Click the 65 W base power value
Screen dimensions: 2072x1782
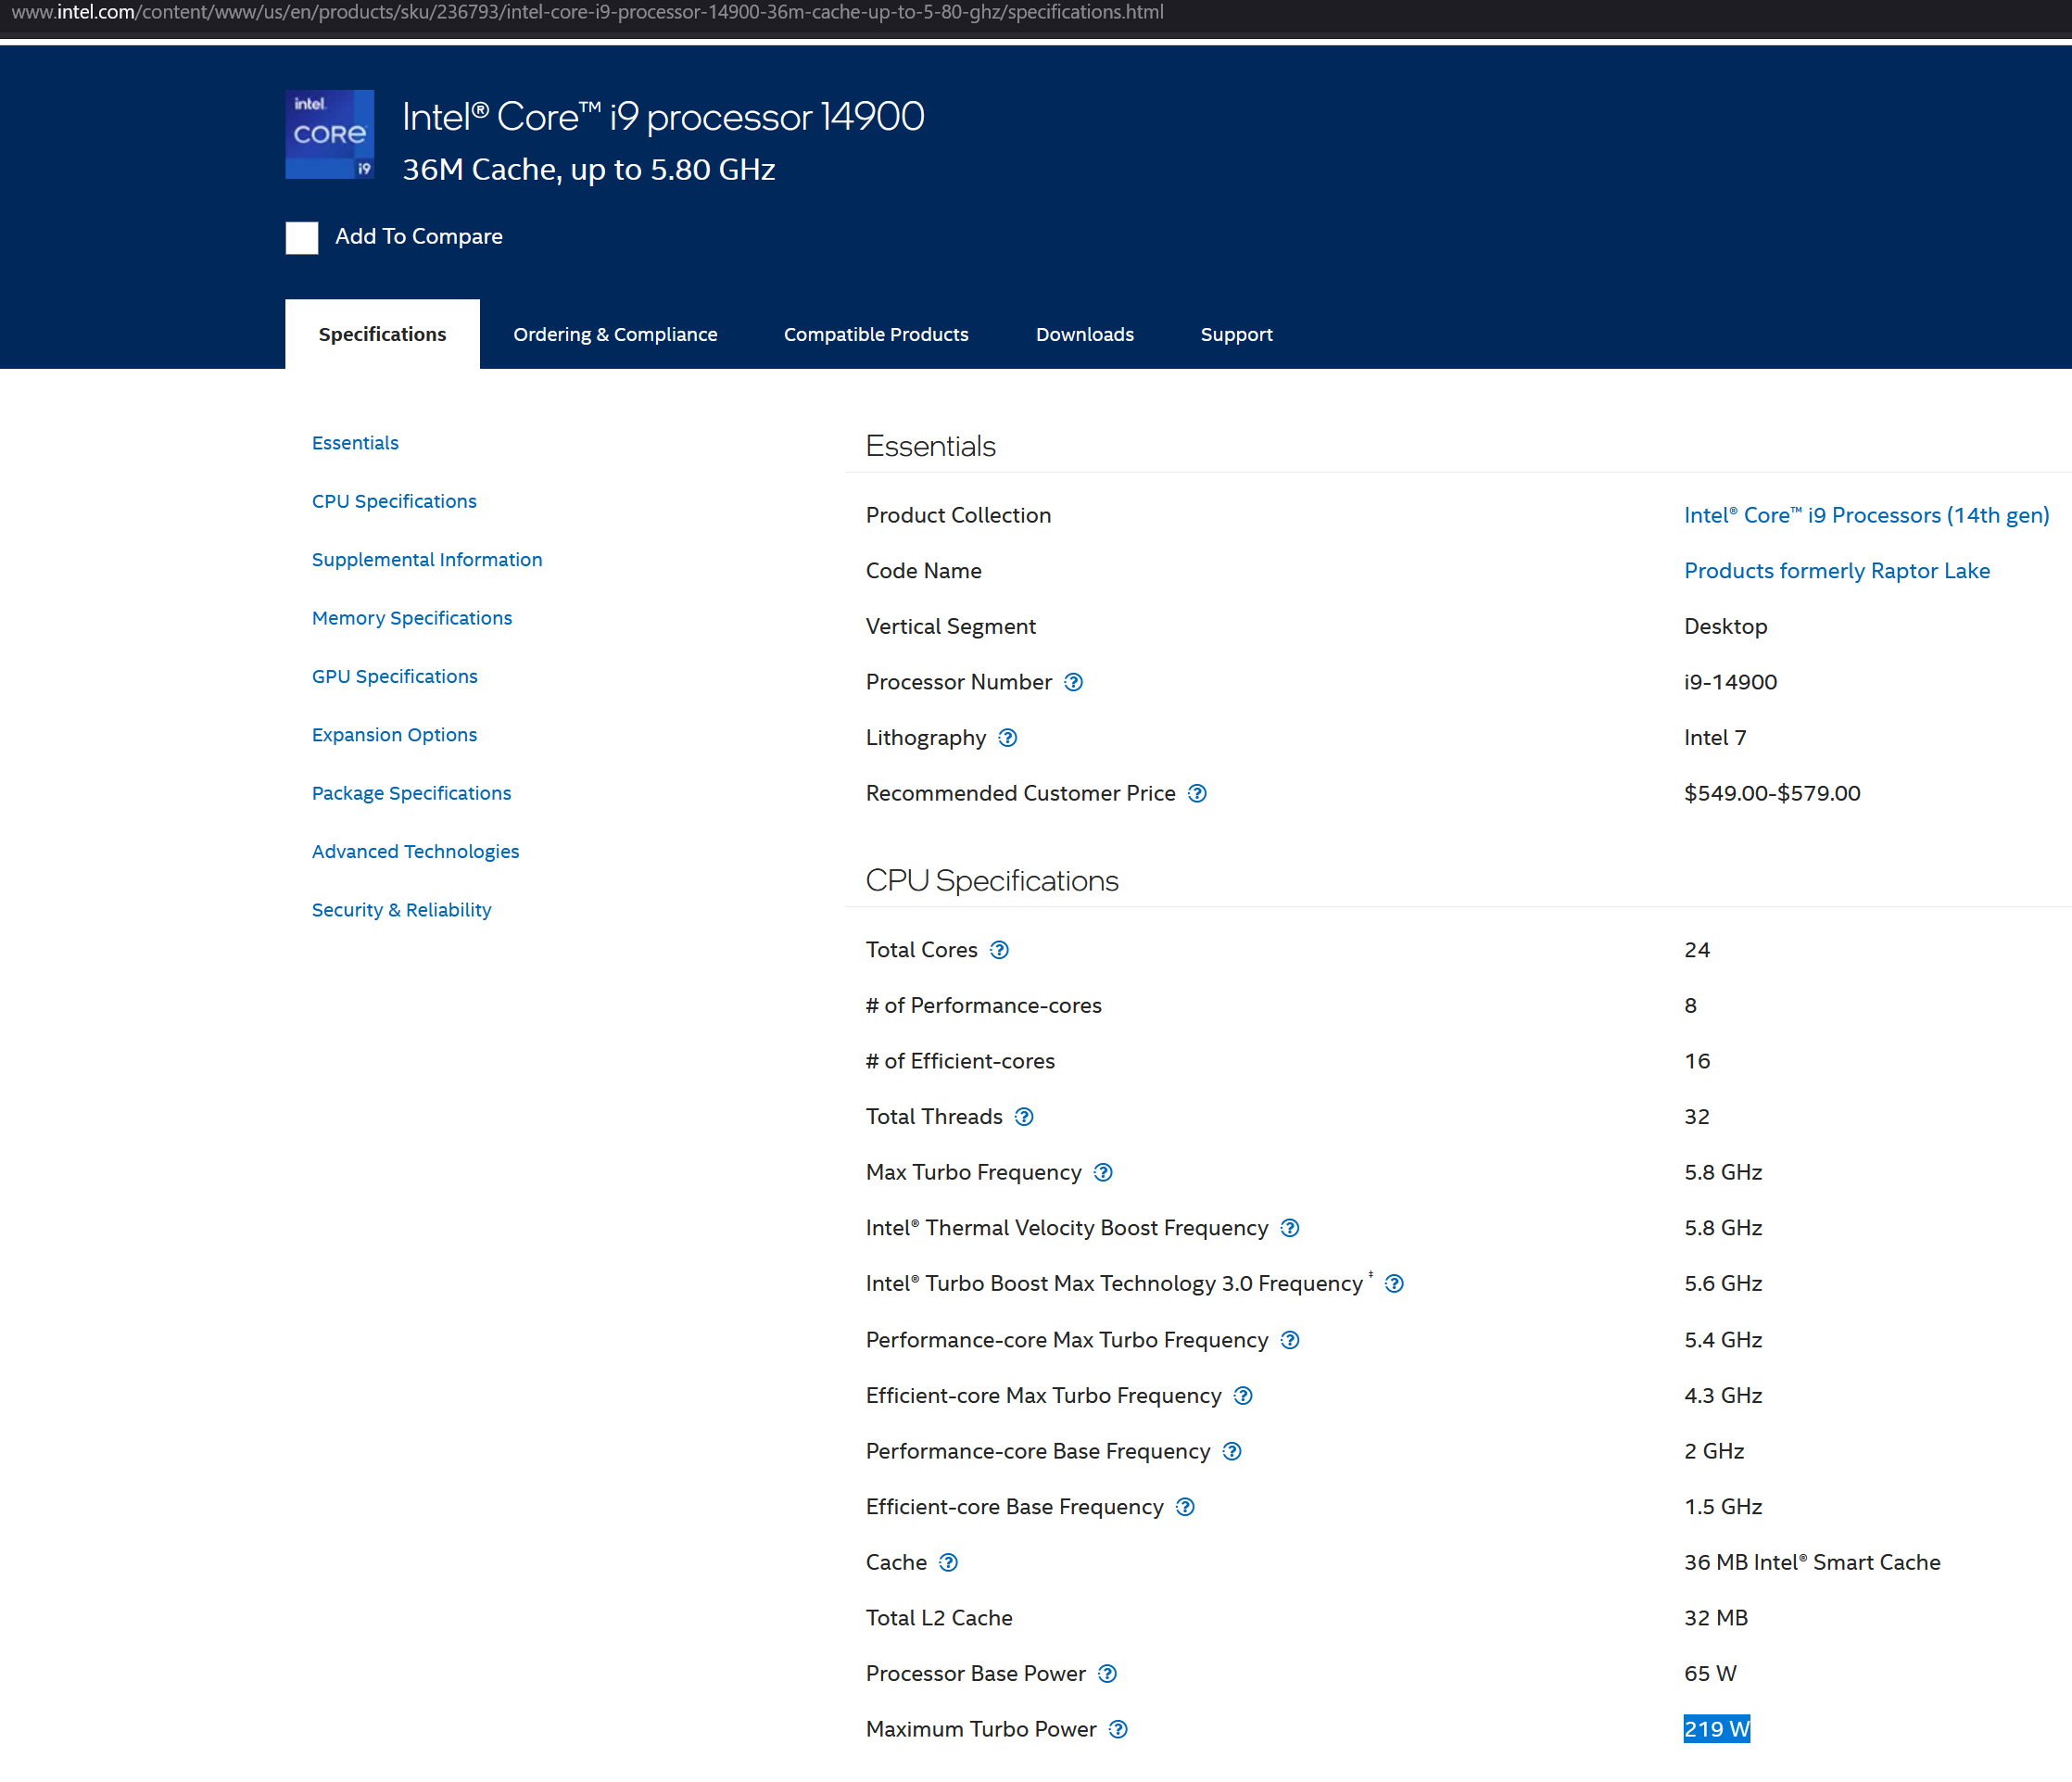click(1710, 1674)
